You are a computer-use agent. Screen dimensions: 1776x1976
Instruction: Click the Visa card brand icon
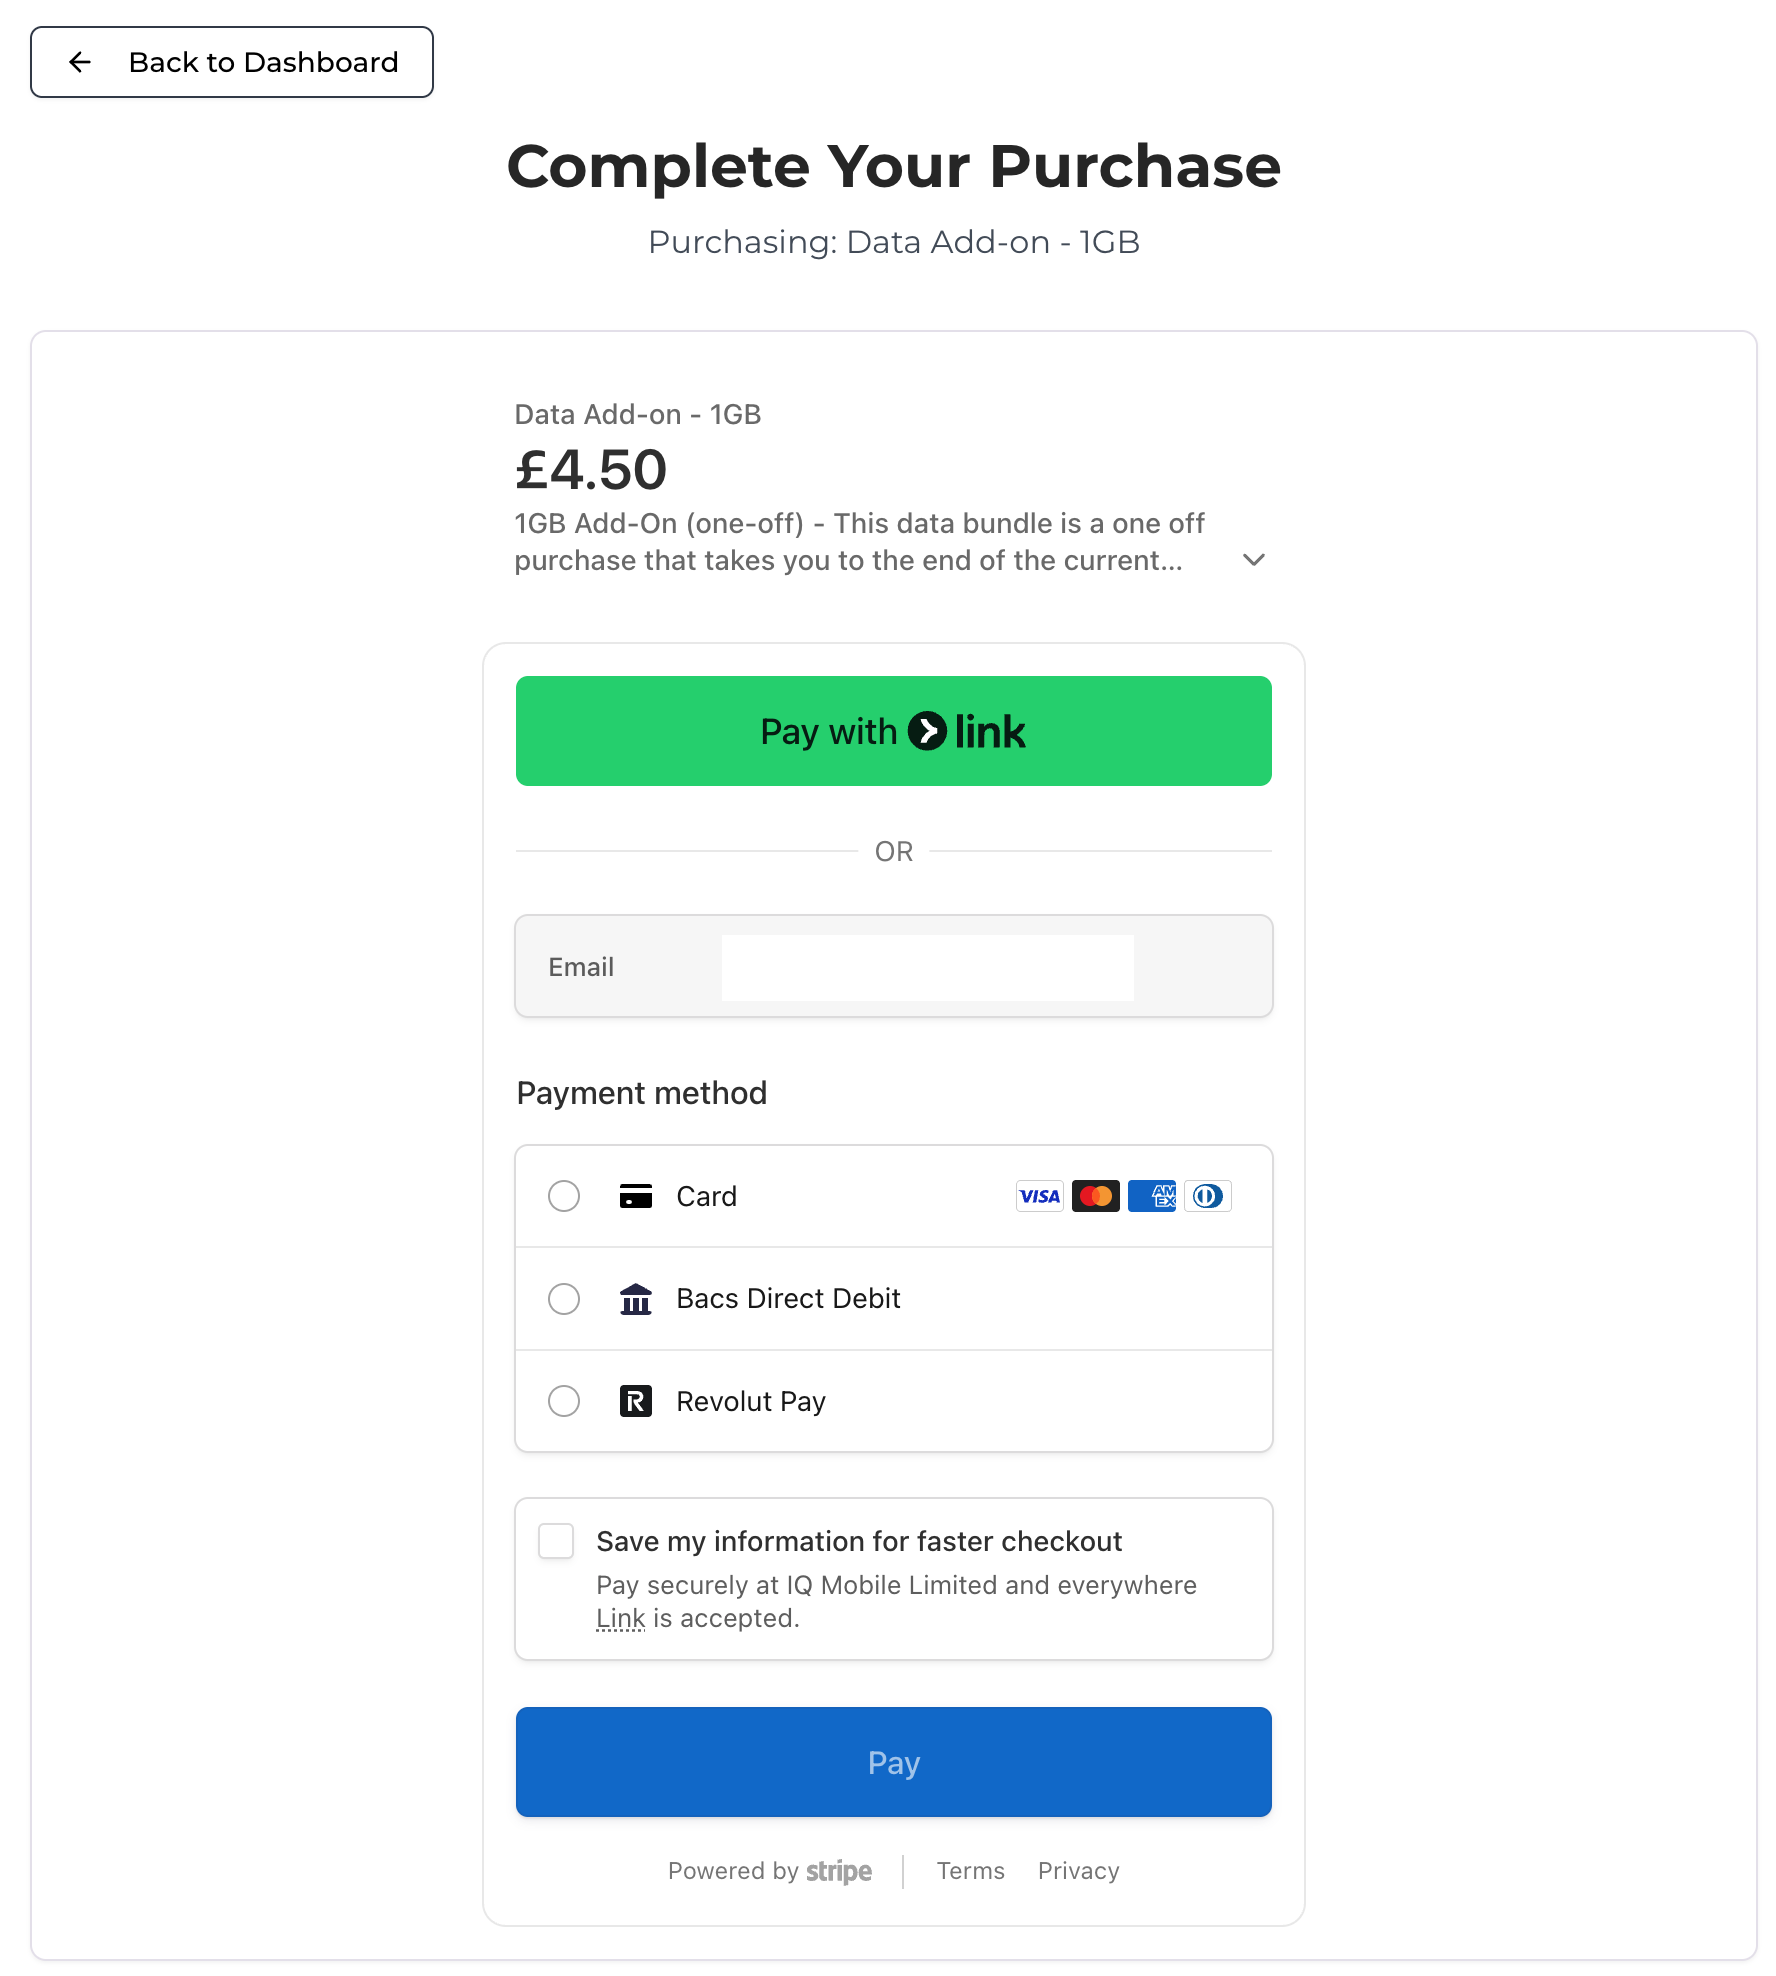(1040, 1196)
